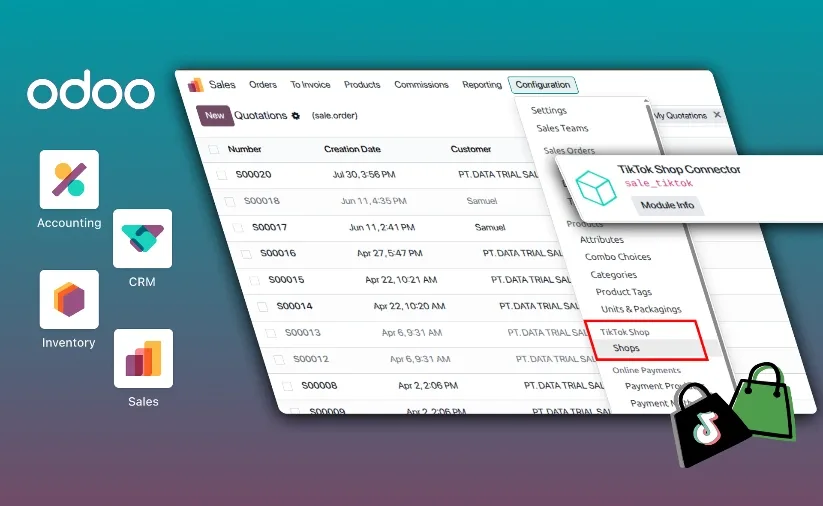Viewport: 823px width, 506px height.
Task: Click the TikTok Shop Connector cube icon
Action: (x=596, y=188)
